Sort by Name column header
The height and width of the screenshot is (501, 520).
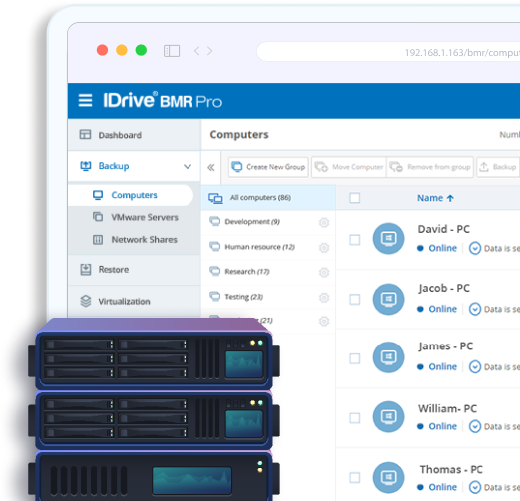click(435, 198)
